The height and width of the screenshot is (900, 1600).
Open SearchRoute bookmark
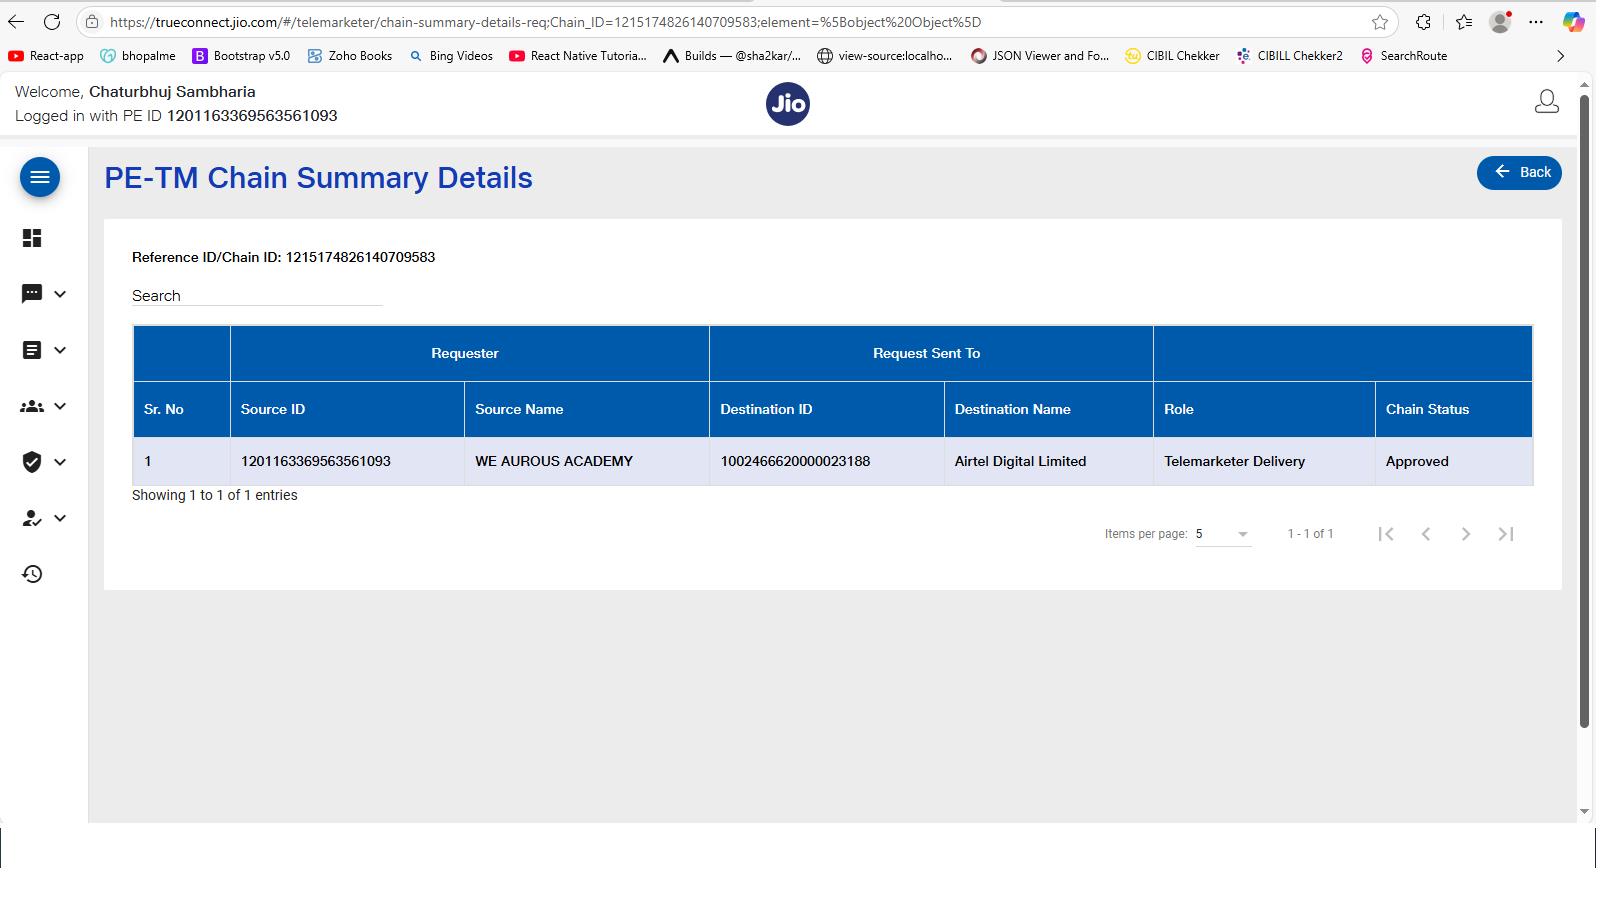coord(1403,56)
